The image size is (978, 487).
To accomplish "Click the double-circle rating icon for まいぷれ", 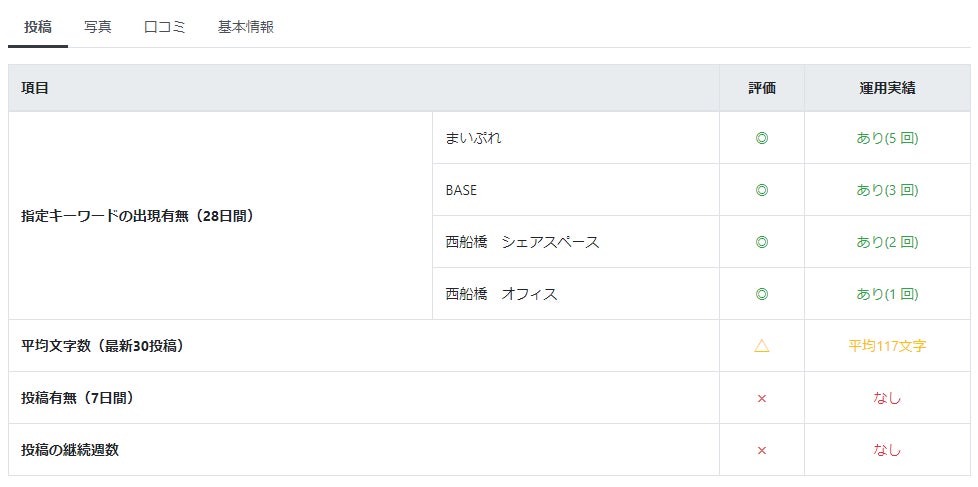I will [762, 138].
